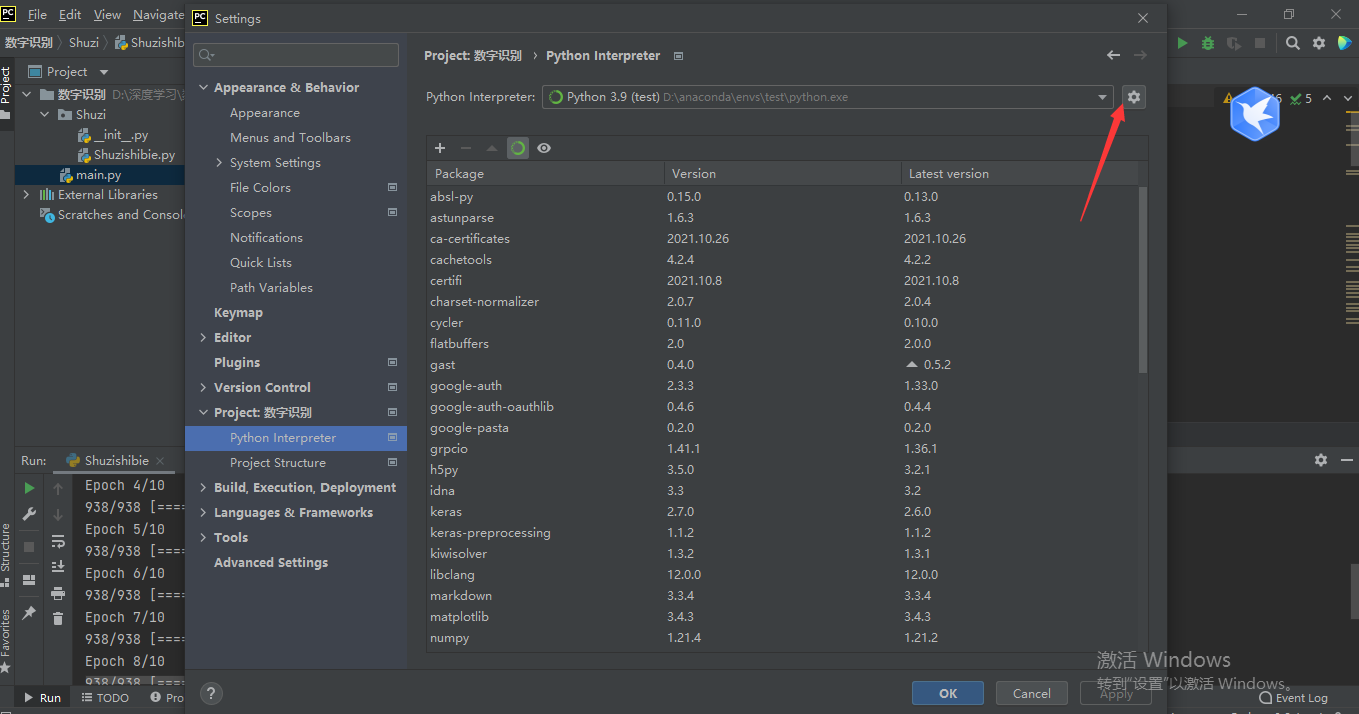
Task: Open the Edit menu
Action: tap(70, 15)
